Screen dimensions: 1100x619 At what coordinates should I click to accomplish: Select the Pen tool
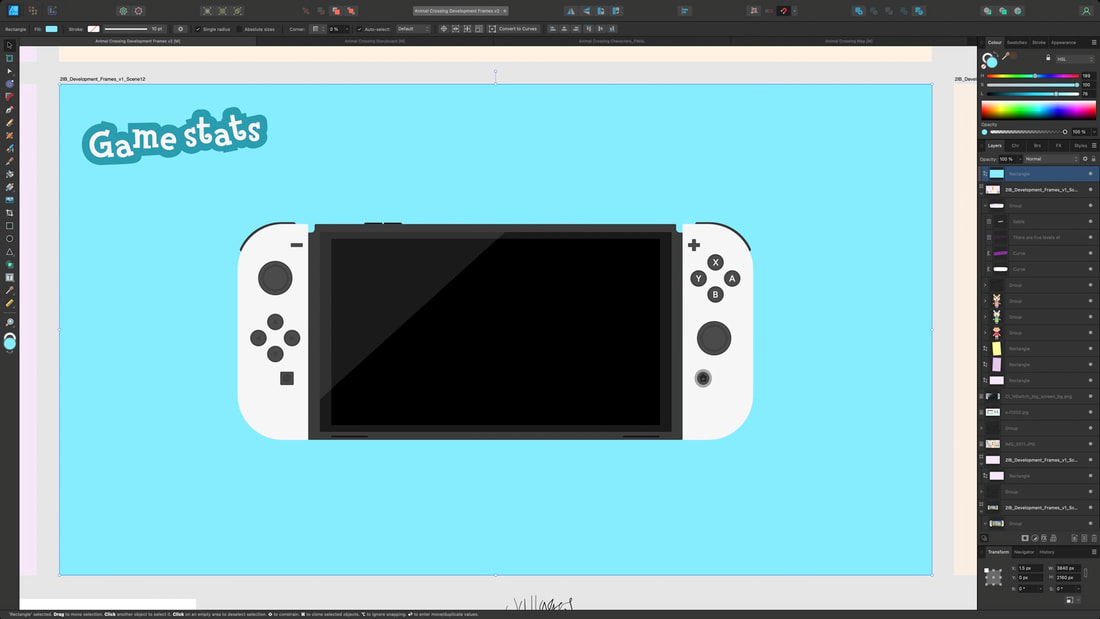click(x=9, y=109)
